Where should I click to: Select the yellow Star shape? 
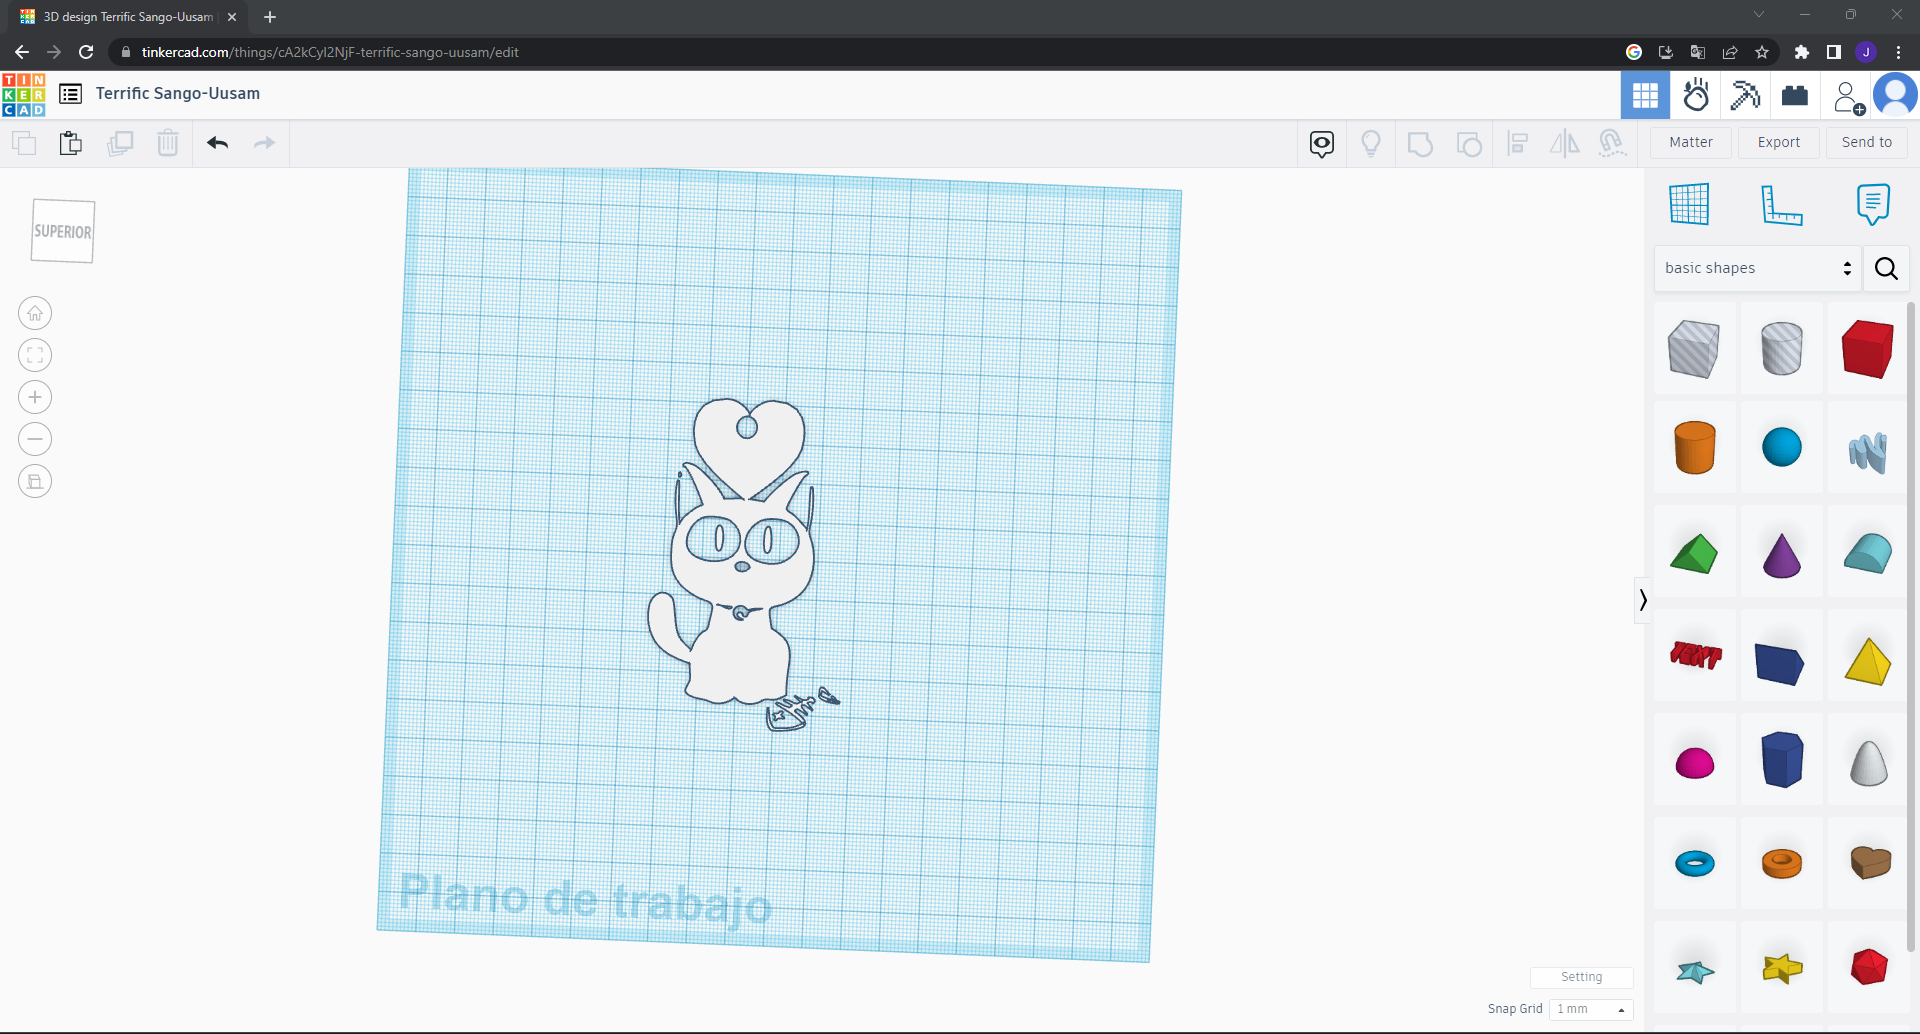(x=1781, y=968)
